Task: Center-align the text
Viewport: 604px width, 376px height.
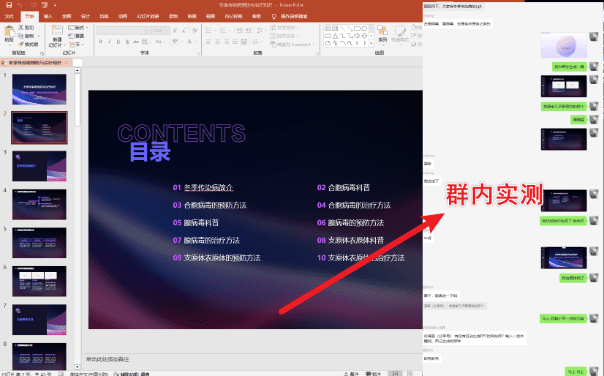Action: 217,42
